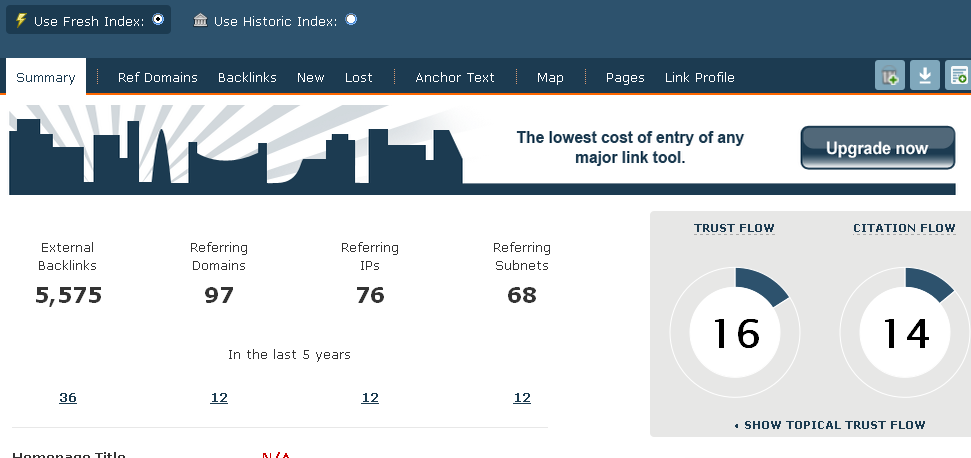Open the Lost tab
The height and width of the screenshot is (458, 971).
pos(359,77)
